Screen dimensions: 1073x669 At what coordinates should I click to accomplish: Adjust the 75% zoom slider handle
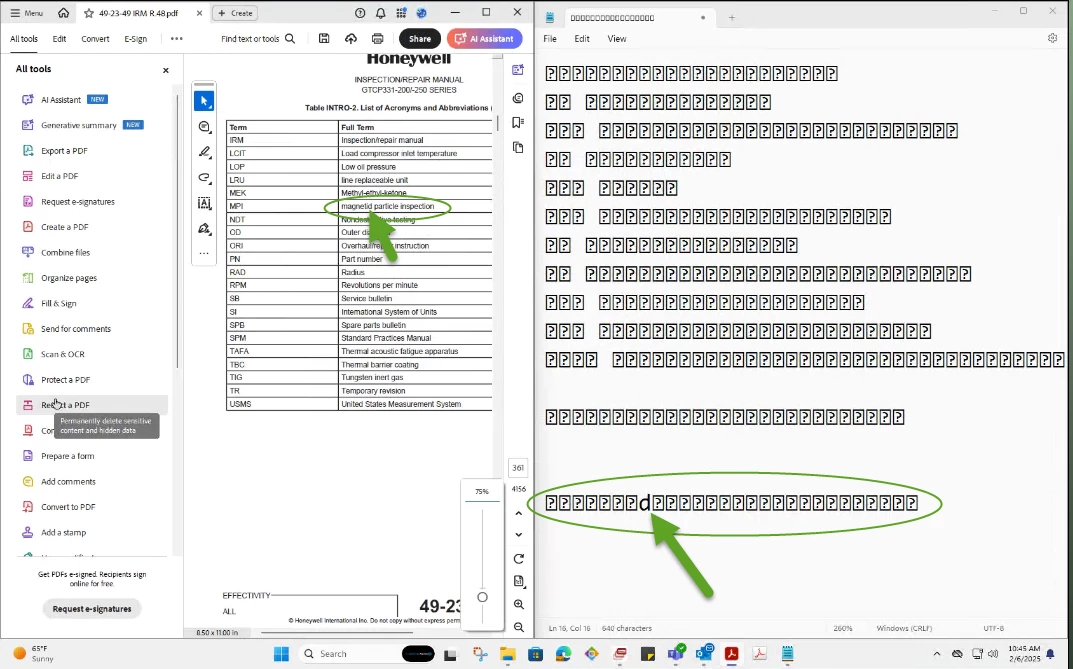click(x=482, y=597)
